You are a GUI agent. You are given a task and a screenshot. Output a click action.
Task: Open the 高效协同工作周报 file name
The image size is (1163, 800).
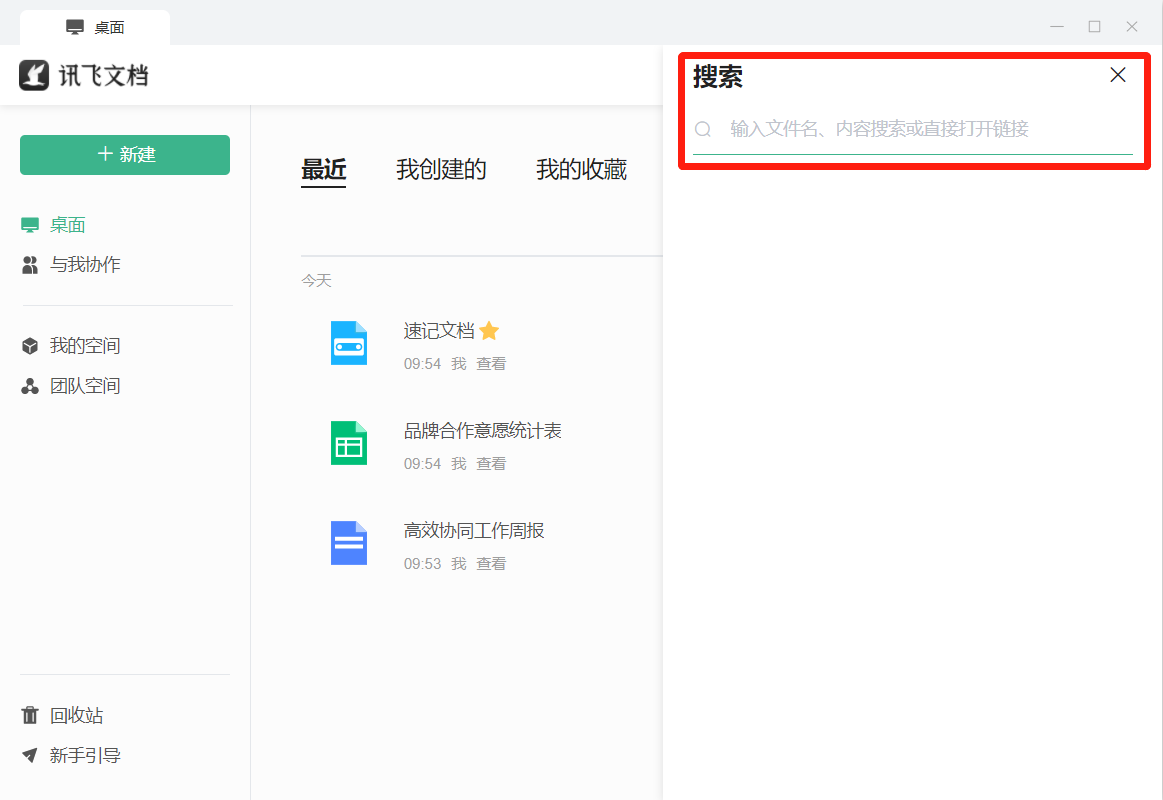point(474,531)
